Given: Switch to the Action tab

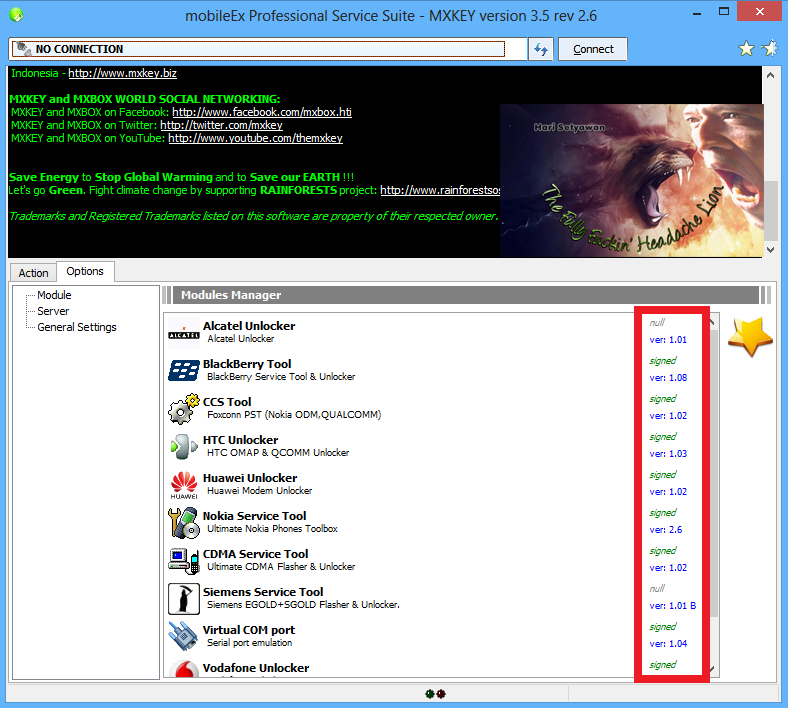Looking at the screenshot, I should click(x=33, y=273).
